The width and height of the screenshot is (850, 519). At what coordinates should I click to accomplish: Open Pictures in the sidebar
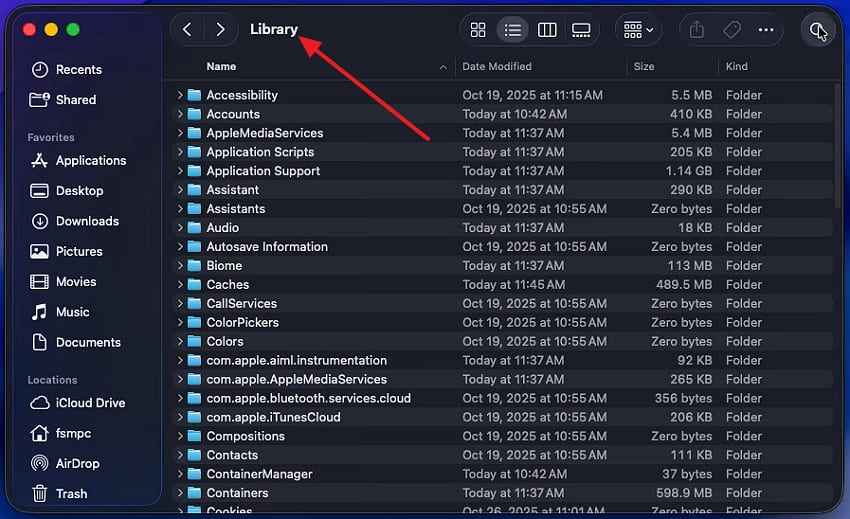click(x=66, y=252)
